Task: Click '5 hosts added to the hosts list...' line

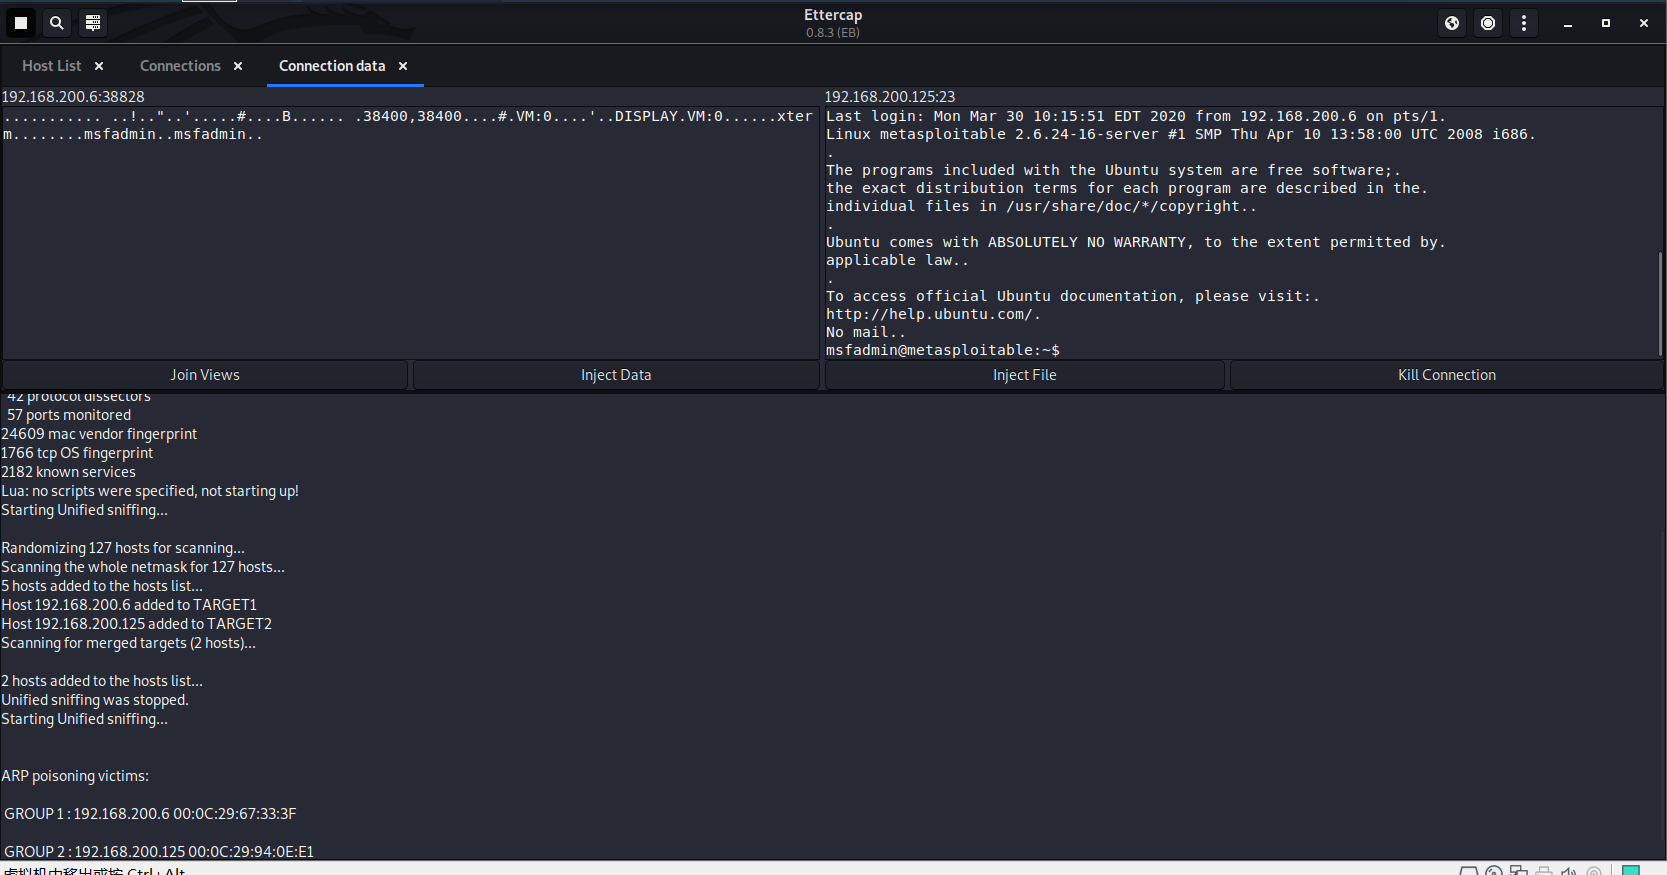Action: (102, 586)
